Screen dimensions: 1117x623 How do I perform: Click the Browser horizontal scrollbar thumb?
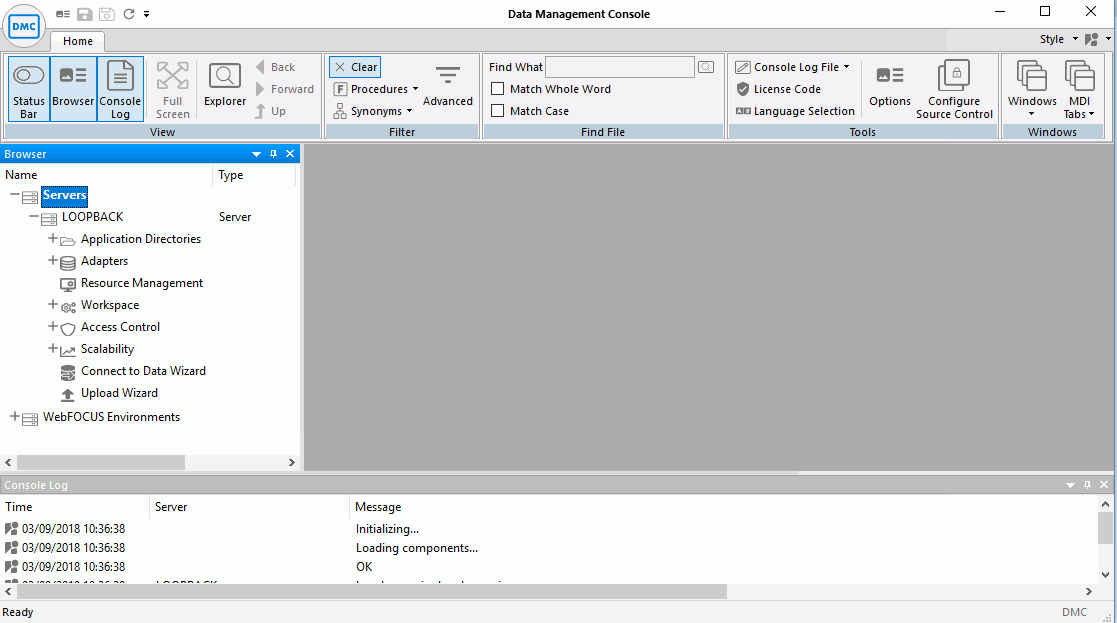coord(100,463)
